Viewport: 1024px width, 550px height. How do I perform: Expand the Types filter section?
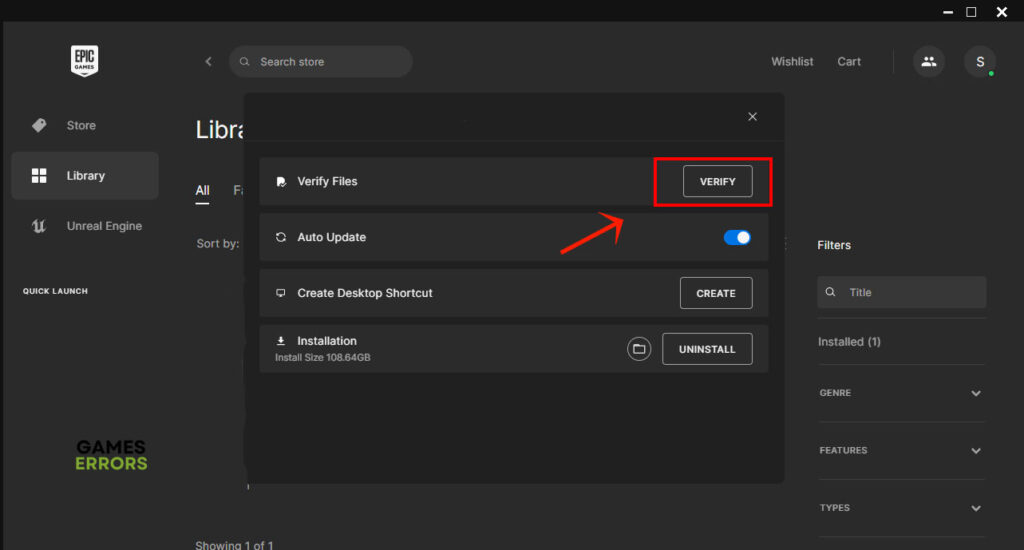975,508
